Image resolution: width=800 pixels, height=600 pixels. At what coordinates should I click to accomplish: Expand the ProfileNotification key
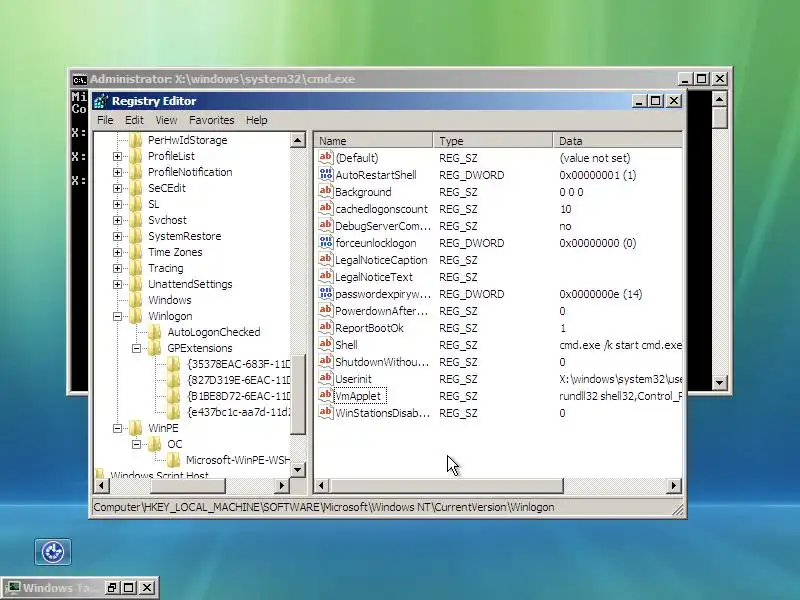tap(117, 172)
